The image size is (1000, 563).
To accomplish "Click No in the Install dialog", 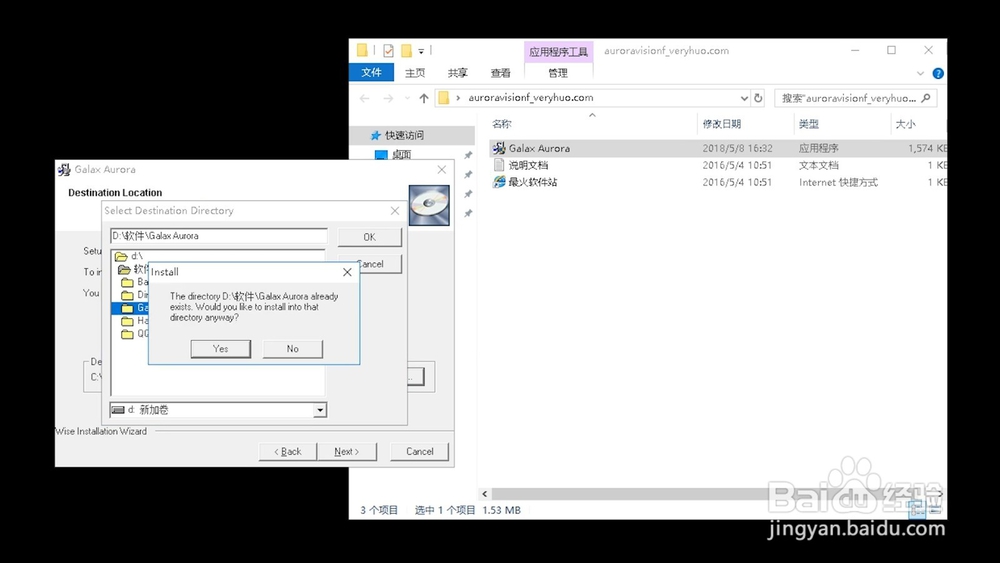I will (x=293, y=349).
